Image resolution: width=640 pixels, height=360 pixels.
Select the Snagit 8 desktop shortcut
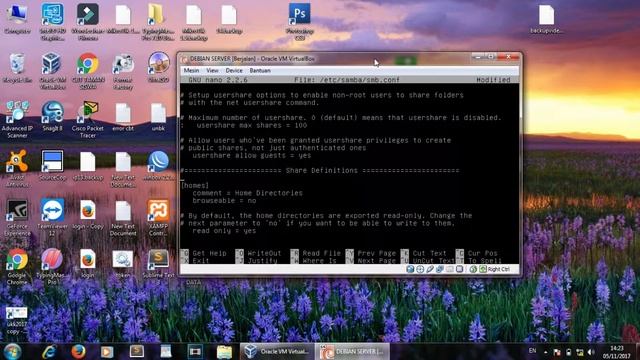pos(52,116)
